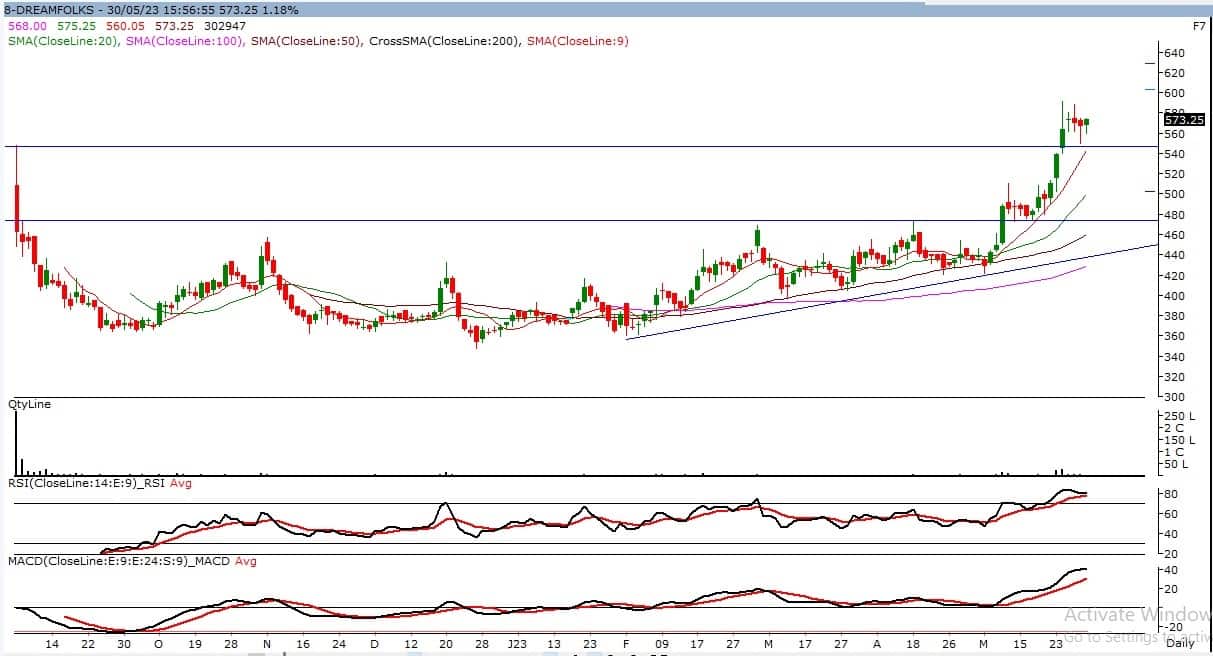Select the SMA(CloseLine:100) indicator label
Image resolution: width=1213 pixels, height=656 pixels.
[184, 41]
